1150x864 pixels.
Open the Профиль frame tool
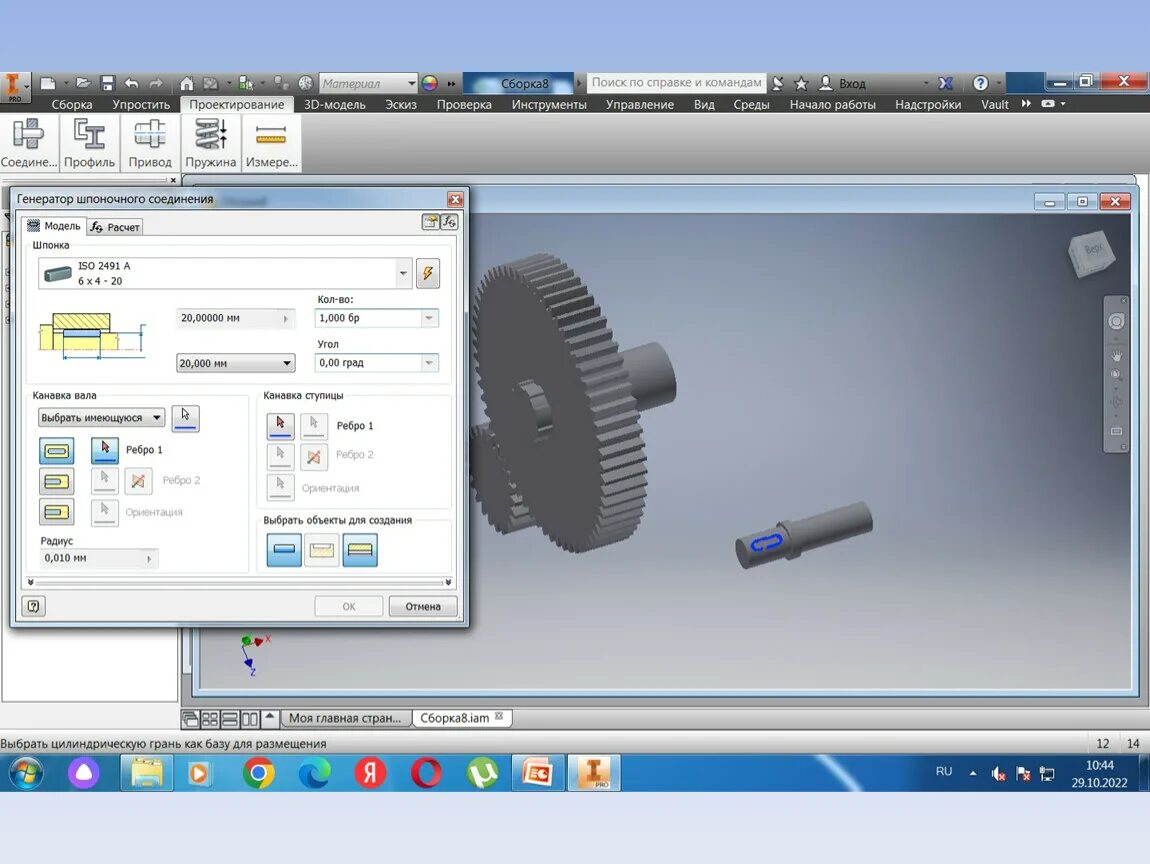pyautogui.click(x=89, y=144)
